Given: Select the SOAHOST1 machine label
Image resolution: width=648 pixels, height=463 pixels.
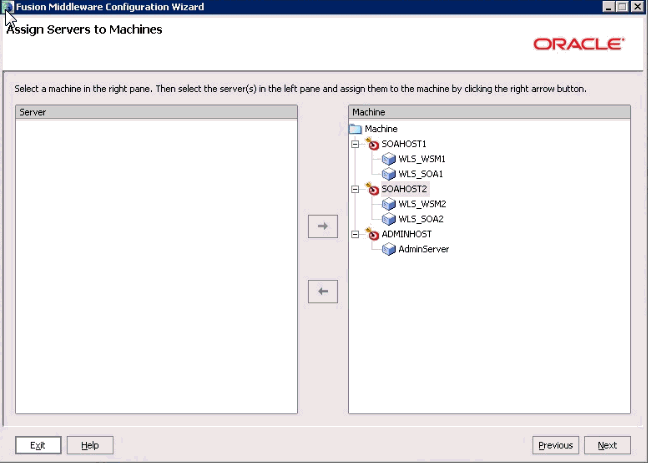Looking at the screenshot, I should [x=404, y=144].
